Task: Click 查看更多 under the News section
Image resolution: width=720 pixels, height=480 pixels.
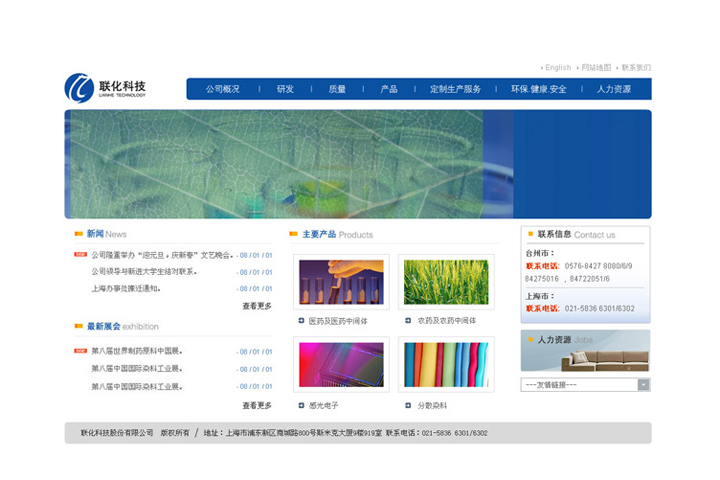Action: [257, 306]
